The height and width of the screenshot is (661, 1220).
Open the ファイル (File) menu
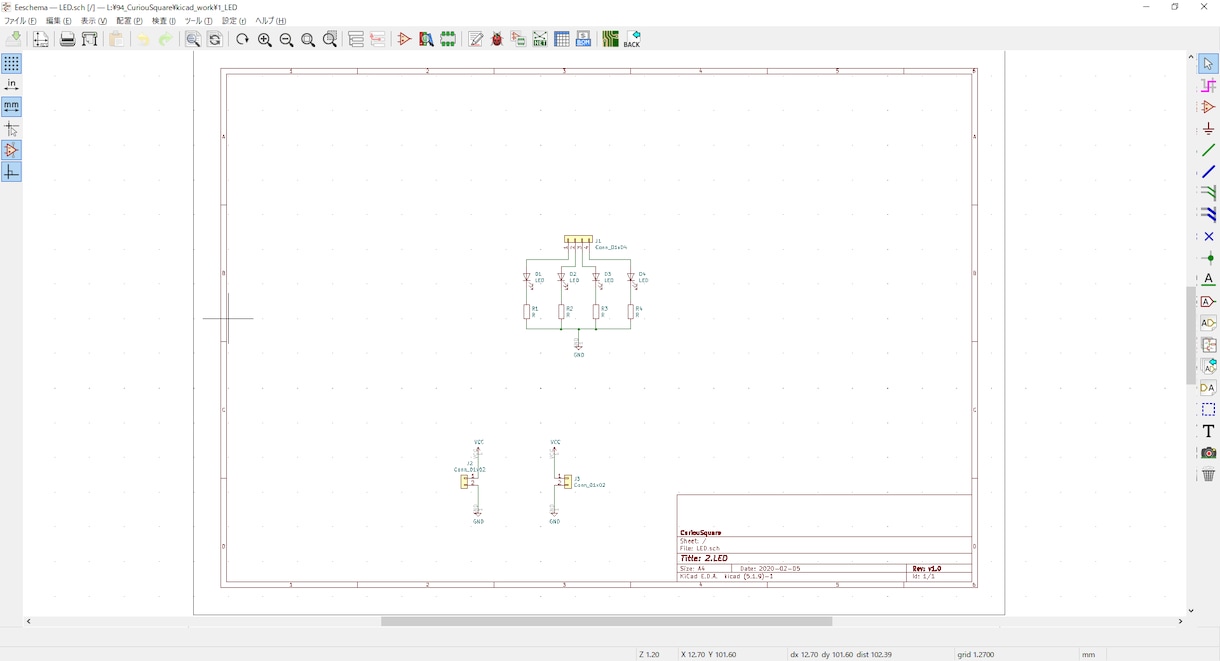tap(20, 21)
